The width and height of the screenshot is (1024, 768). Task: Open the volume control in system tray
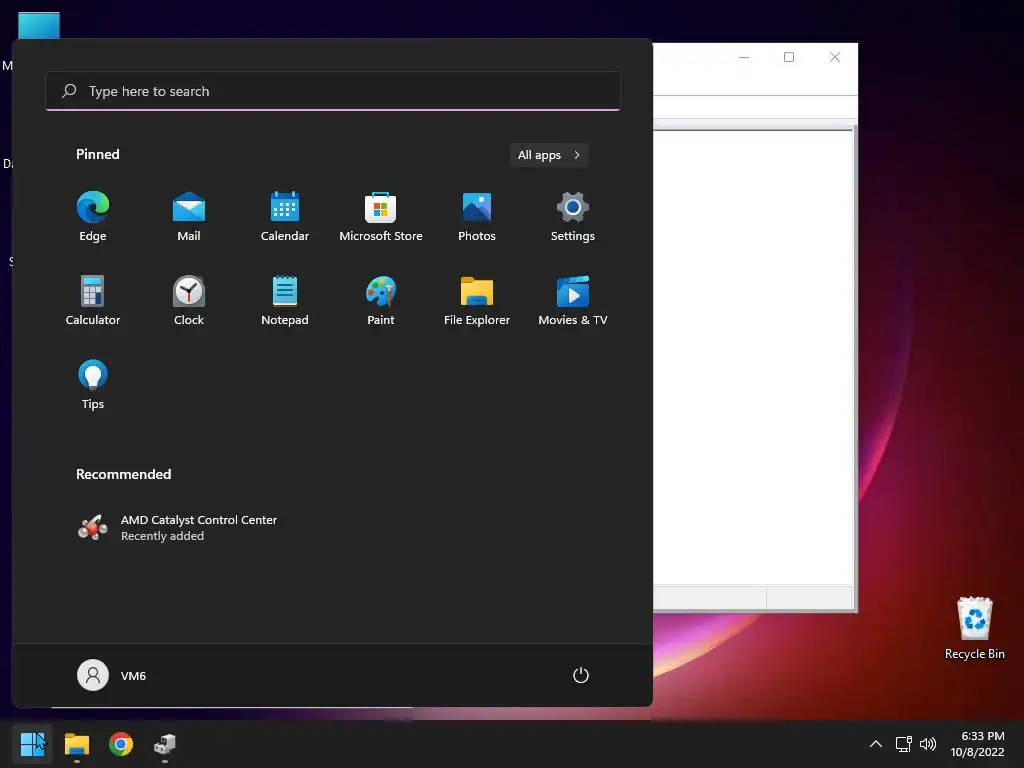[927, 744]
